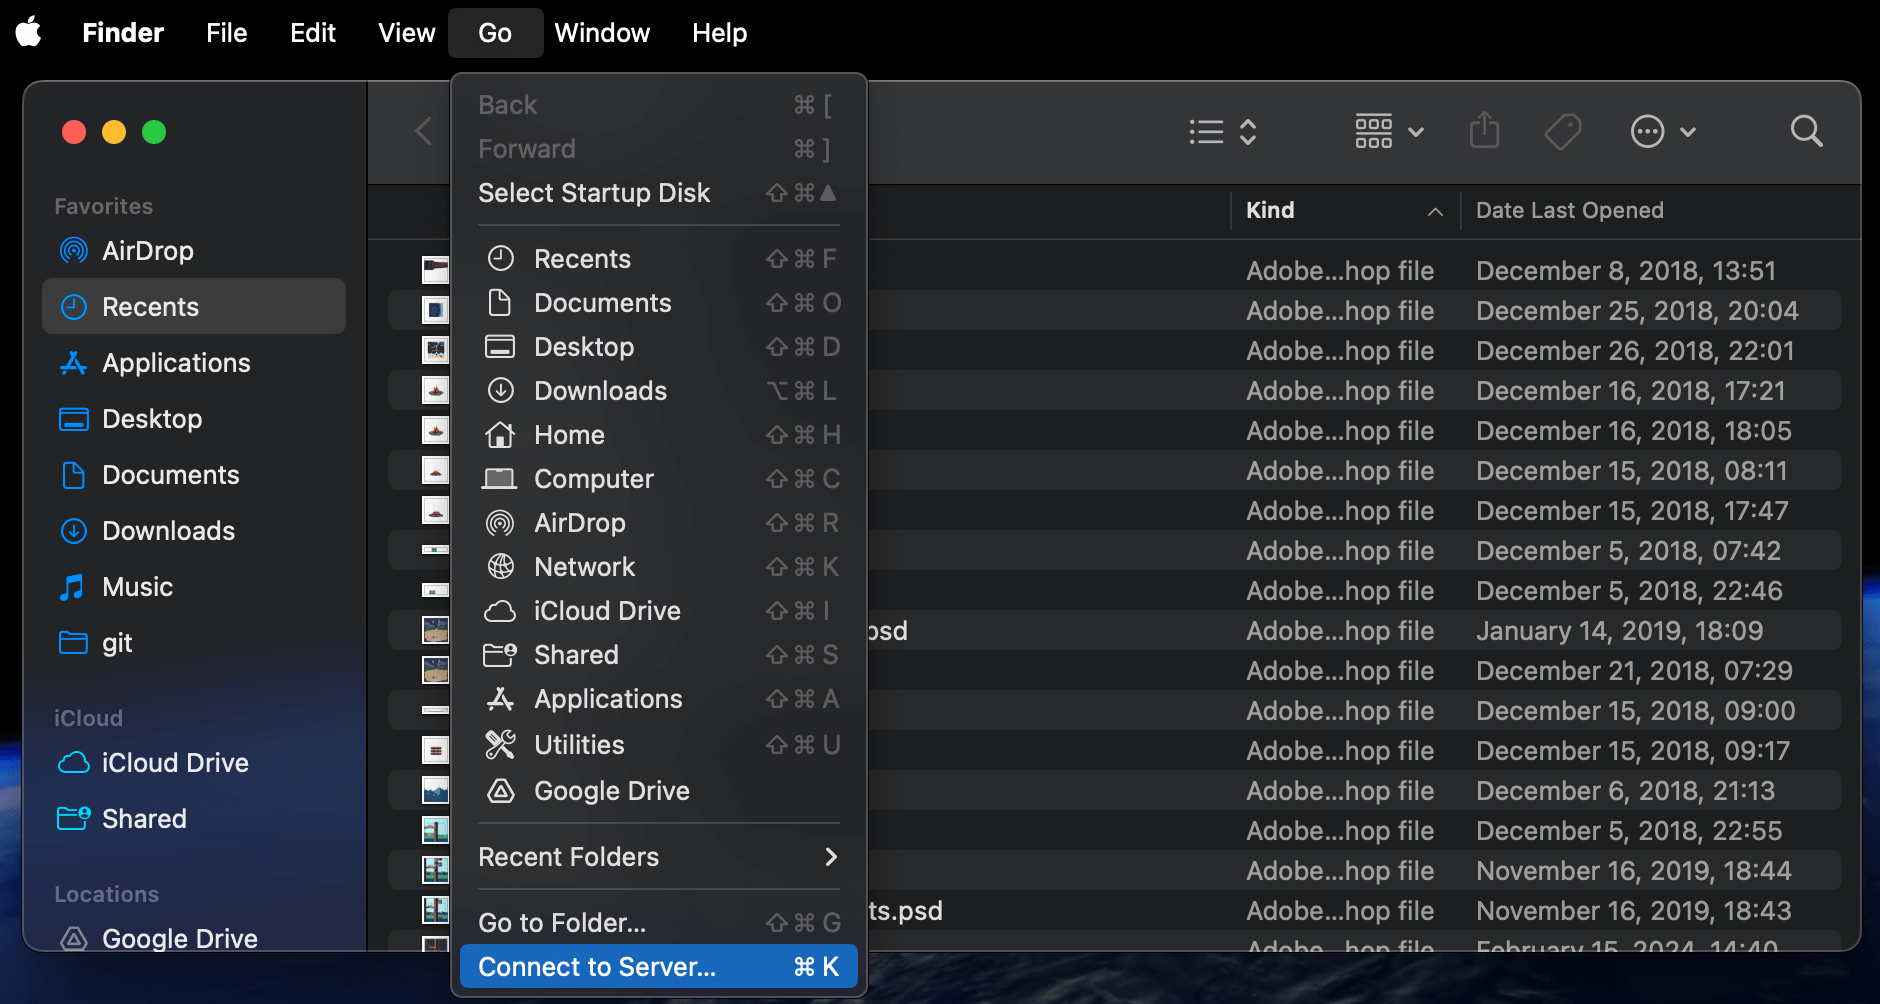This screenshot has height=1004, width=1880.
Task: Click the Downloads arrow icon in Go menu
Action: tap(500, 390)
